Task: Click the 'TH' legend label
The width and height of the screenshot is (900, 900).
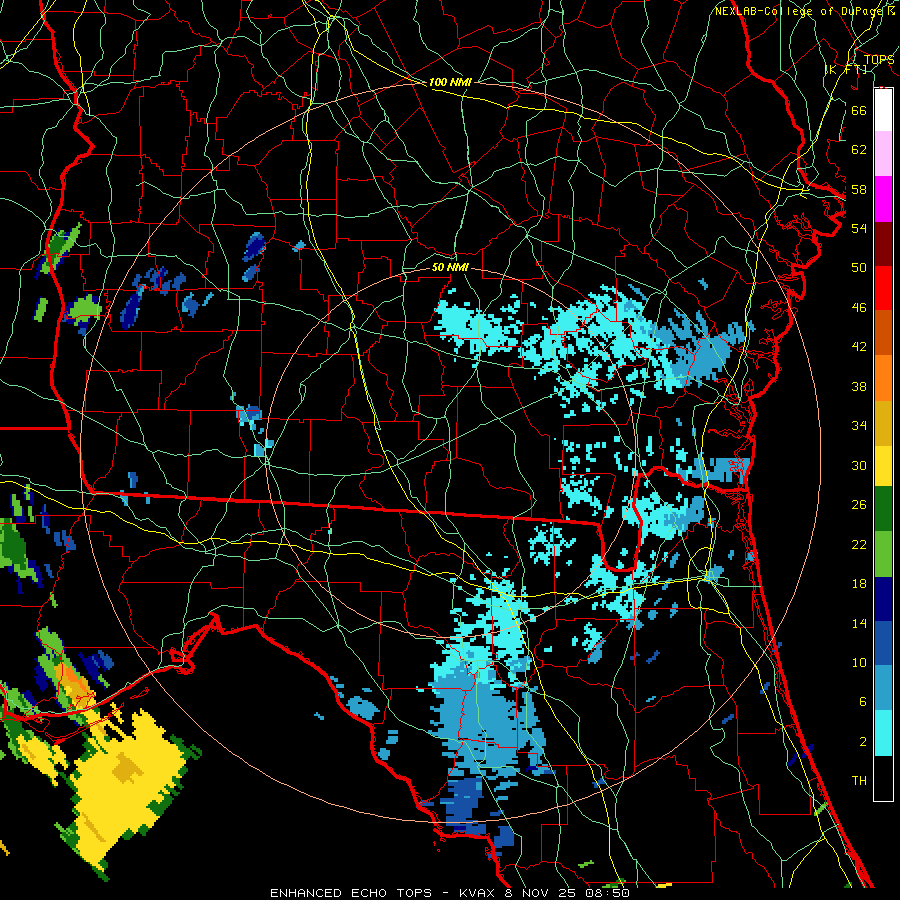Action: click(x=859, y=781)
